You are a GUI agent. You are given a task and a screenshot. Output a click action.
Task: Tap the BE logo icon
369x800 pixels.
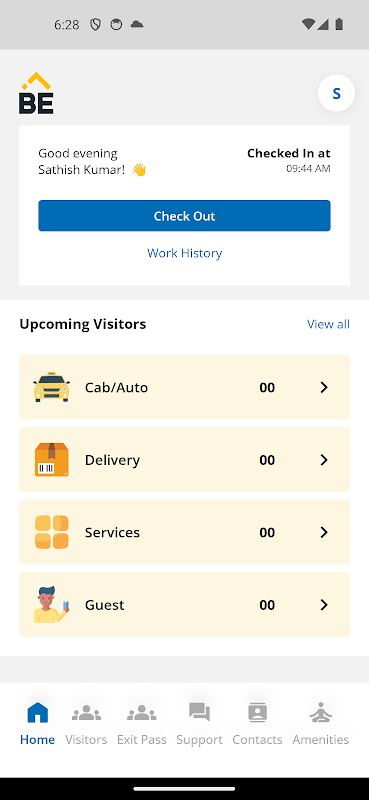pos(36,93)
